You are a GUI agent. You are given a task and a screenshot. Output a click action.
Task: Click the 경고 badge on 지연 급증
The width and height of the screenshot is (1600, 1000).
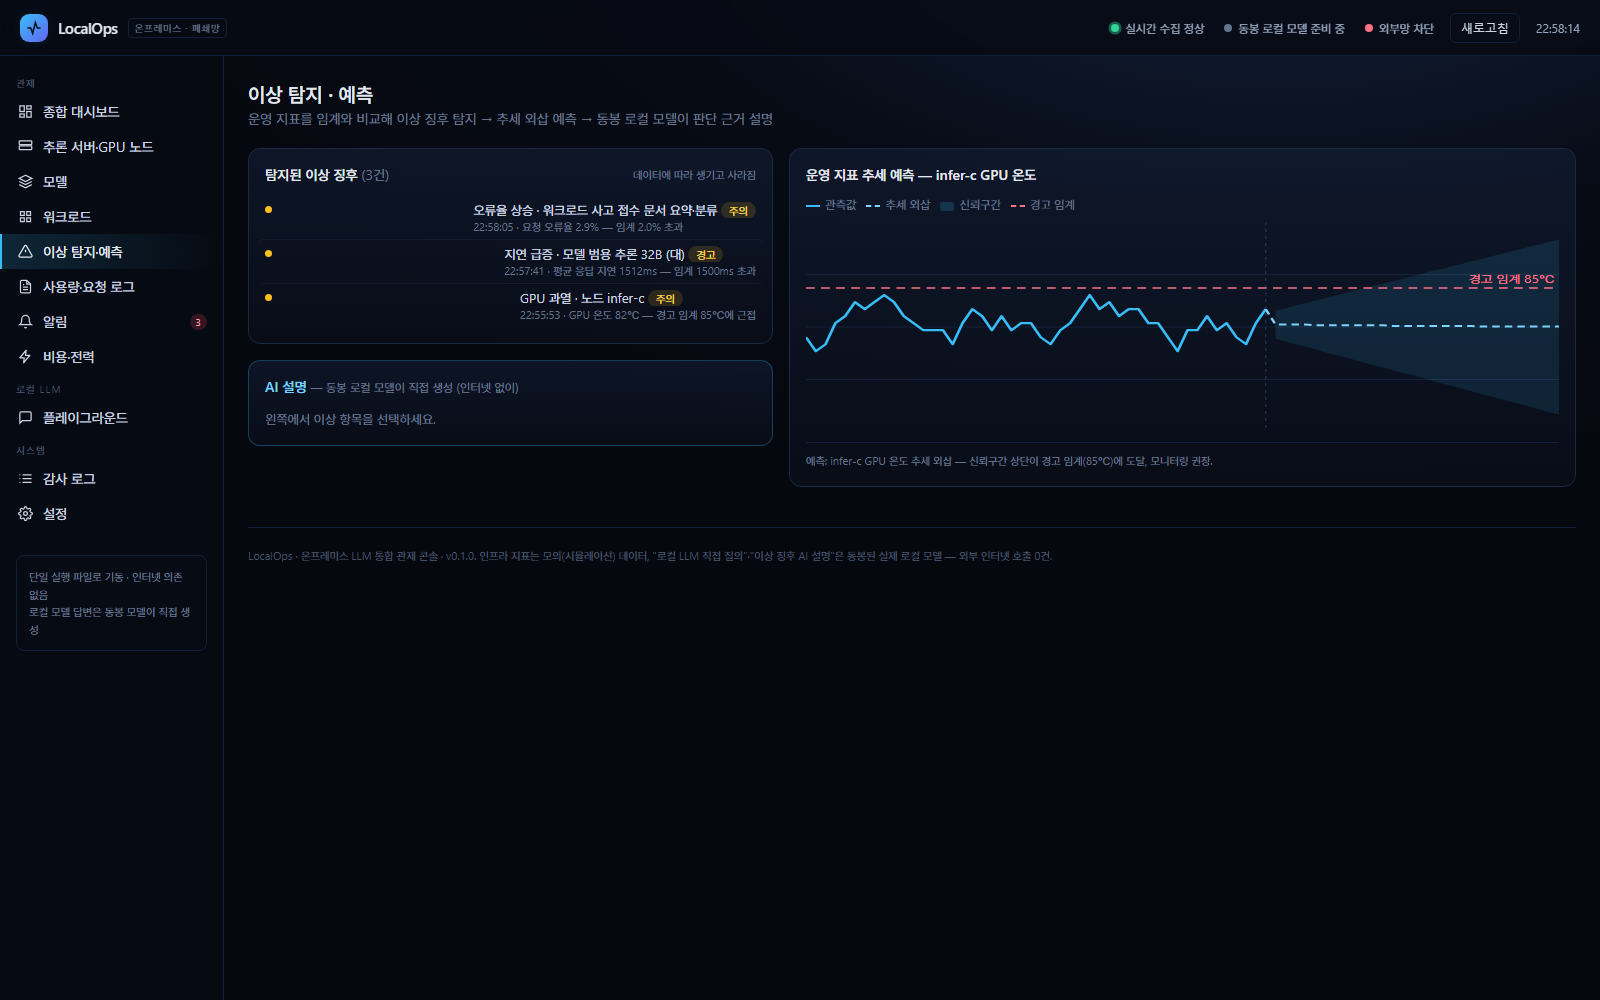pos(706,255)
